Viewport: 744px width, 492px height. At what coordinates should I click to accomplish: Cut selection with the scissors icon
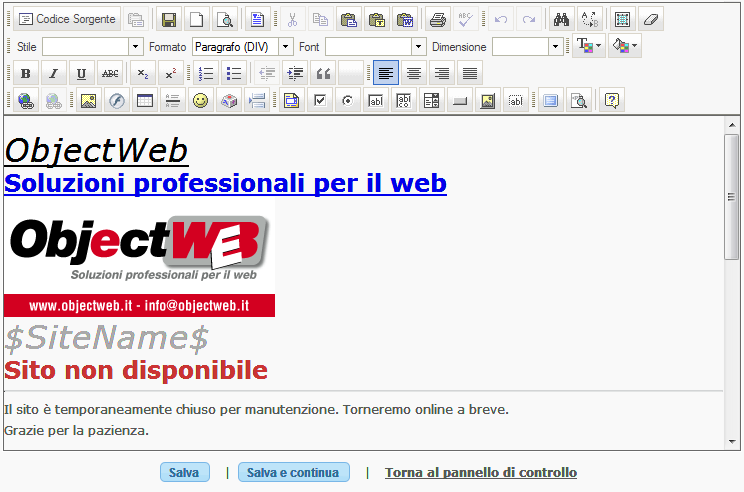(293, 19)
